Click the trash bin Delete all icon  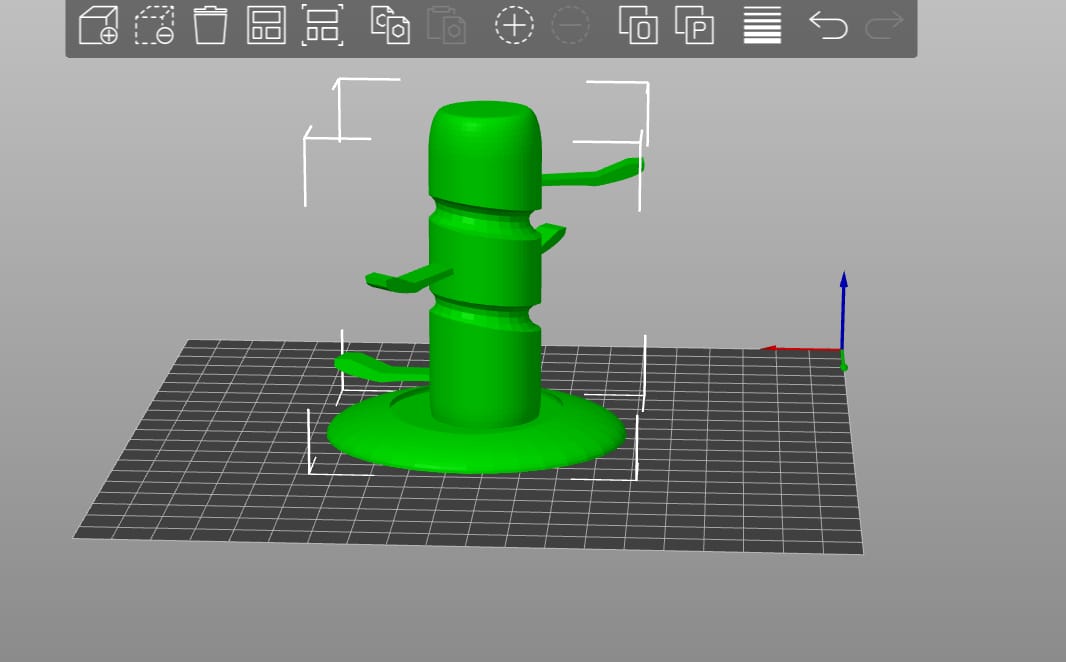click(x=210, y=25)
